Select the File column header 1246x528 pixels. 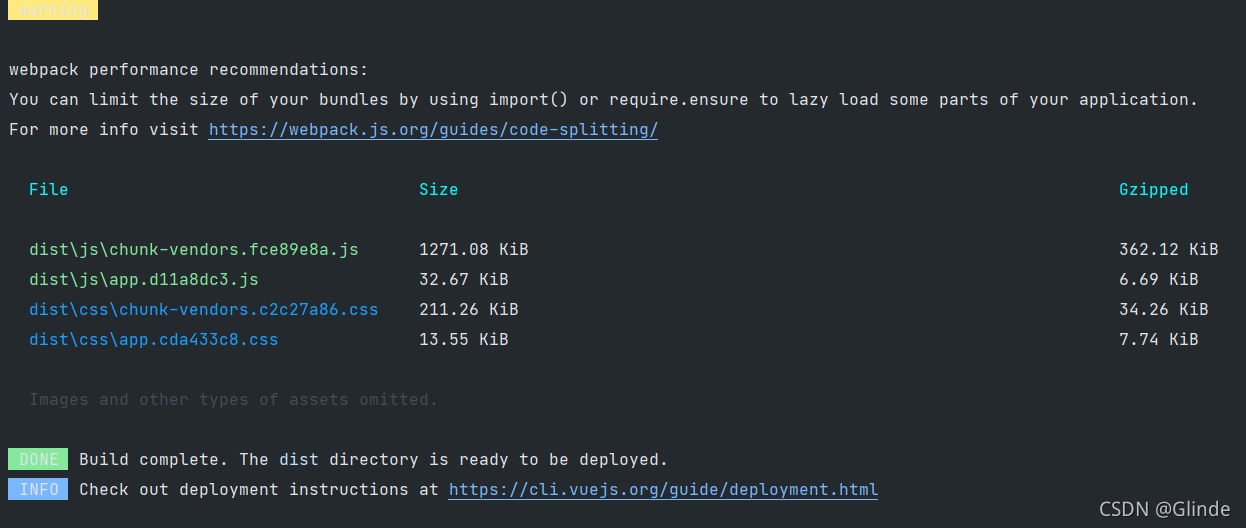(x=49, y=190)
